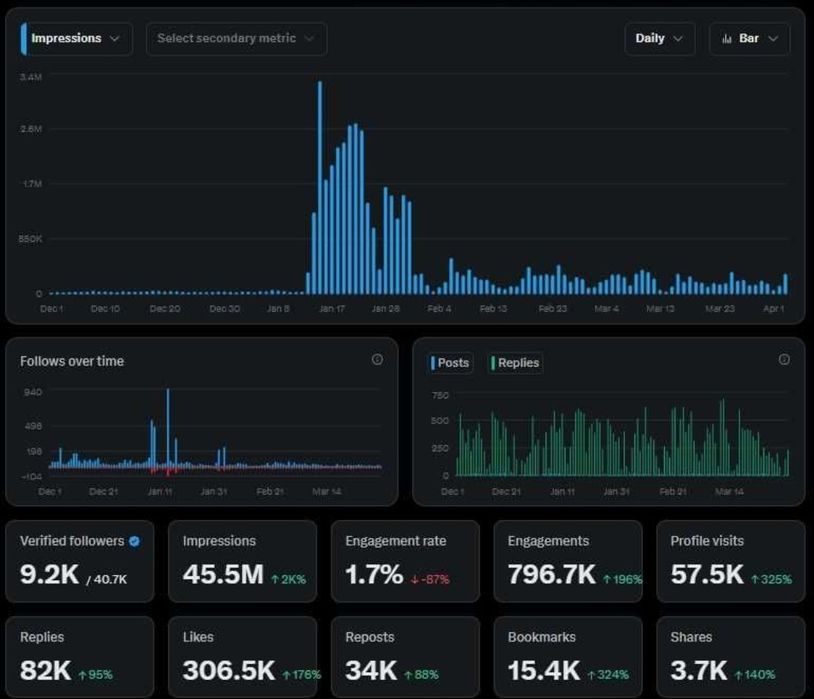Select the Verified followers 9.2K card

point(79,561)
